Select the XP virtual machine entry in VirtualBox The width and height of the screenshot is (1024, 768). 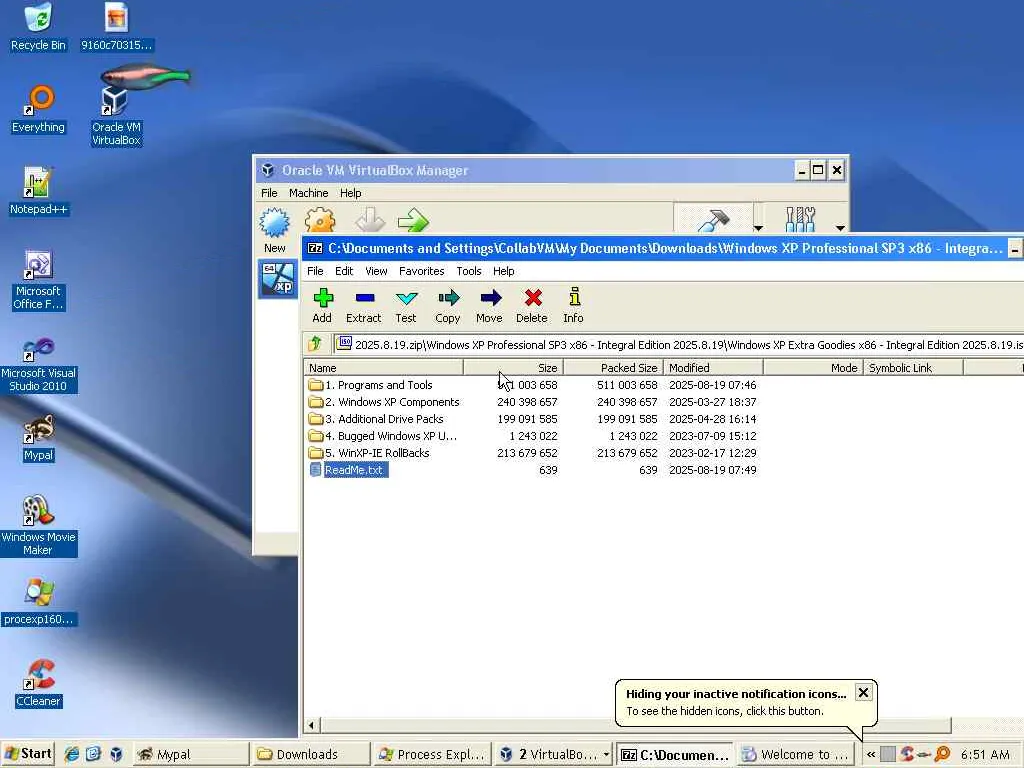278,279
